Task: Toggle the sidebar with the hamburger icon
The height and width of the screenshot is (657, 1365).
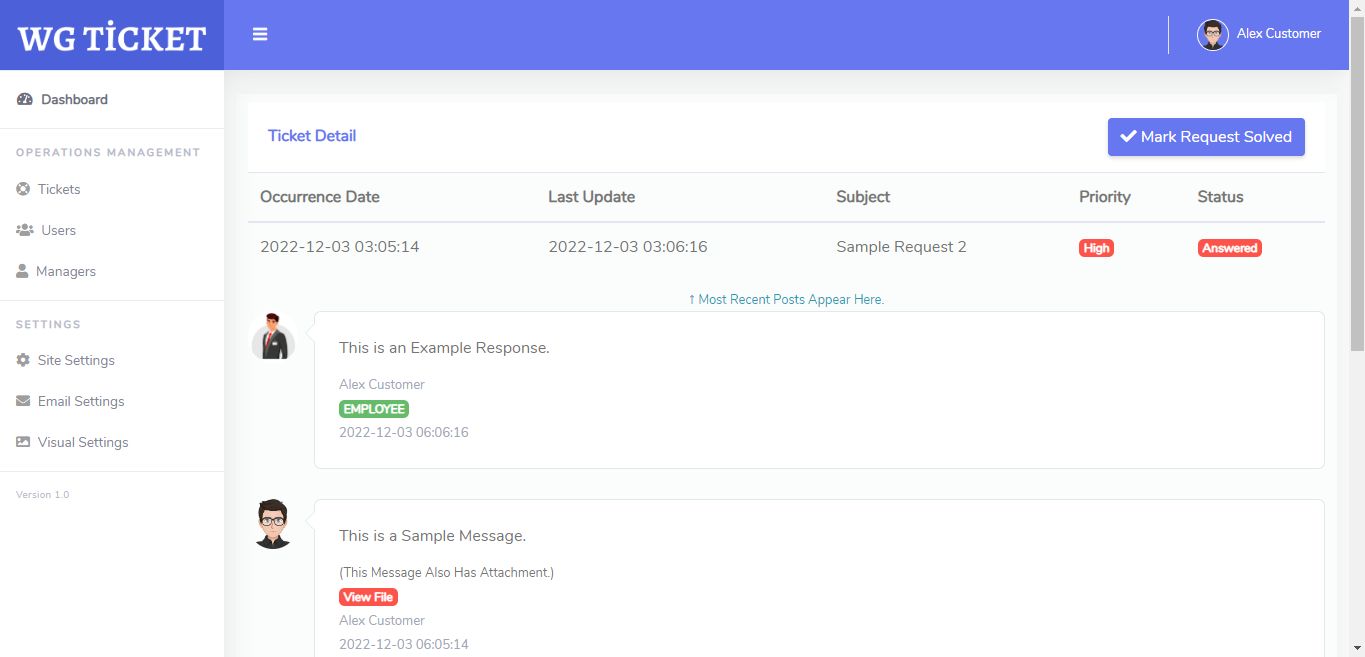Action: (x=260, y=34)
